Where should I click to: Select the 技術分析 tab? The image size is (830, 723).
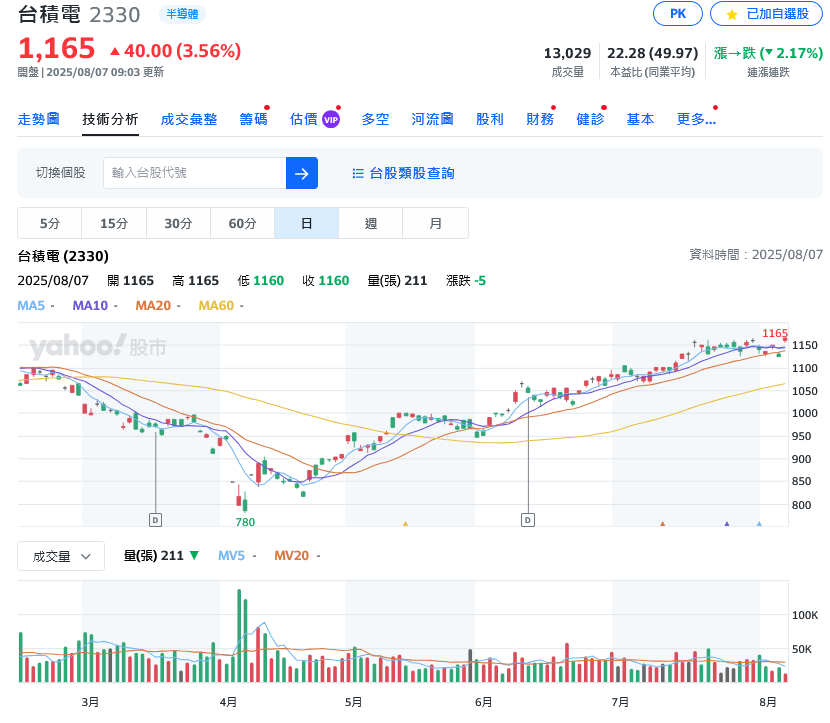click(x=110, y=119)
